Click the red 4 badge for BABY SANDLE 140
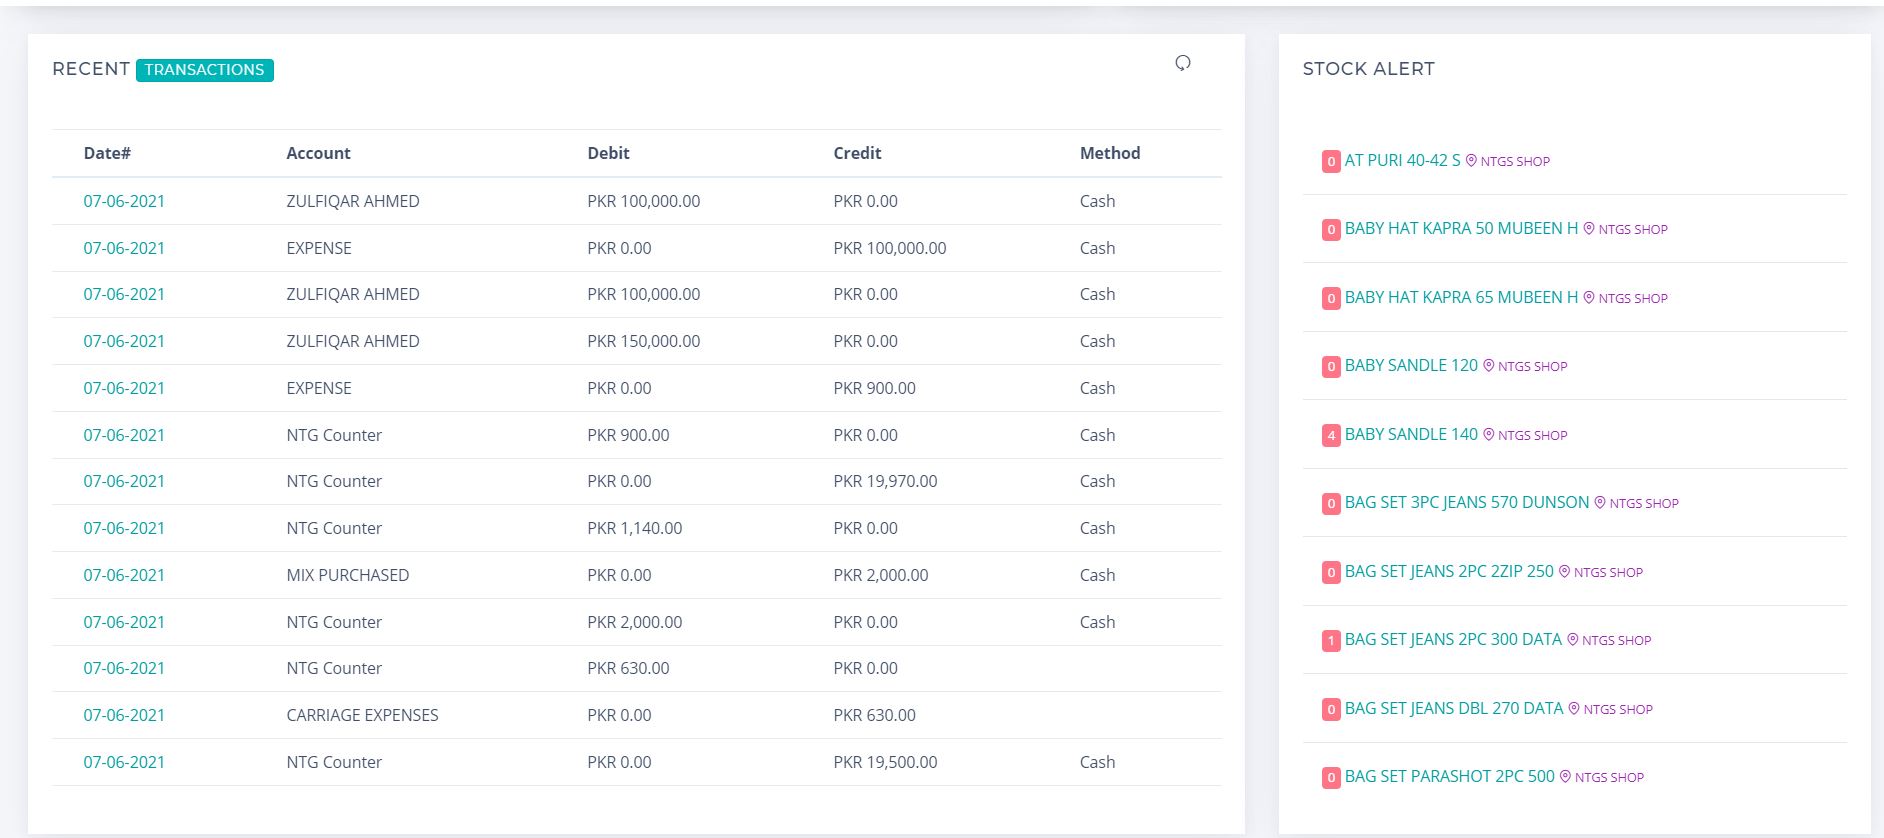 pyautogui.click(x=1330, y=435)
